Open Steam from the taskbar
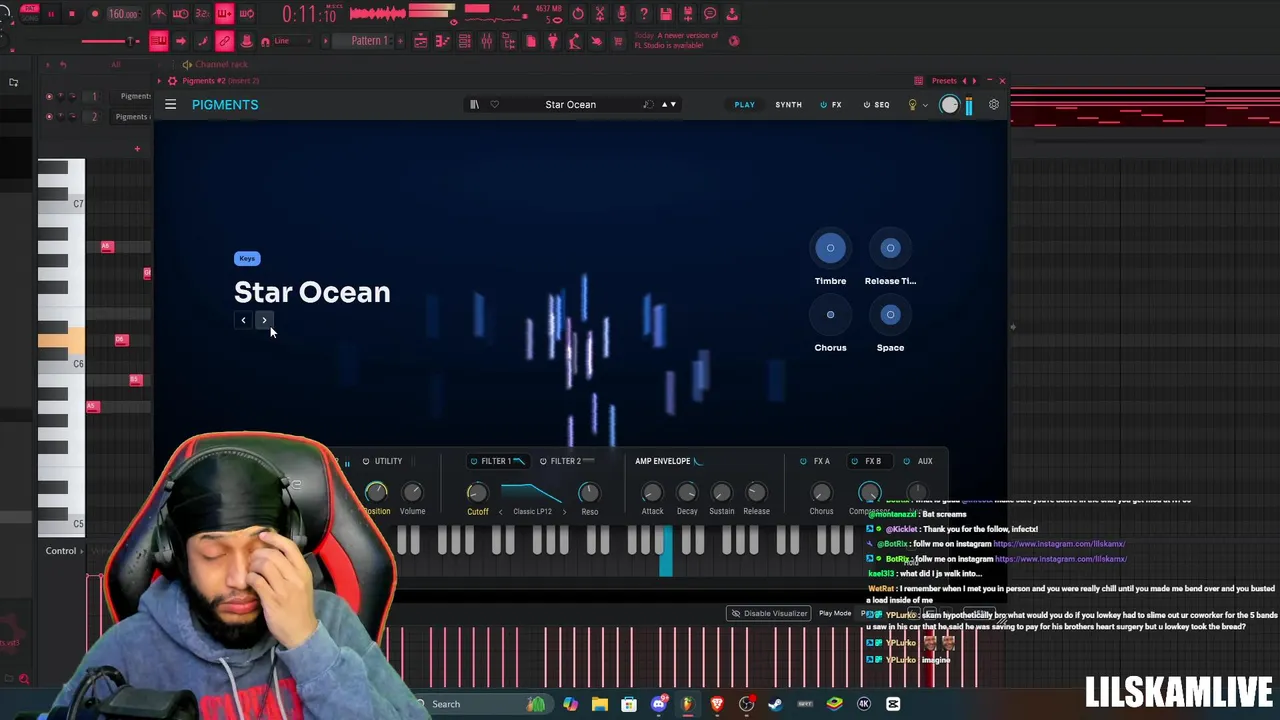 pos(775,704)
